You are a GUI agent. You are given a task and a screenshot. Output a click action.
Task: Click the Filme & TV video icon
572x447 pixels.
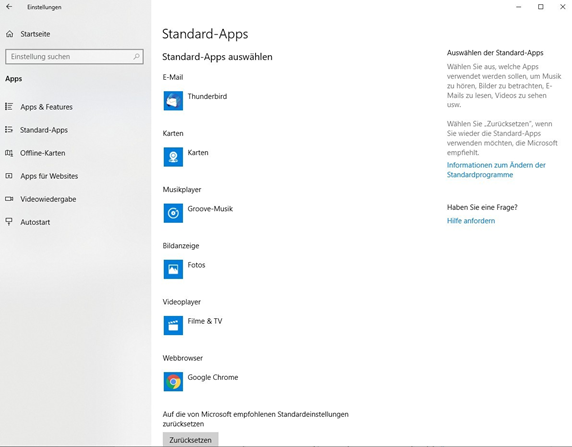173,325
